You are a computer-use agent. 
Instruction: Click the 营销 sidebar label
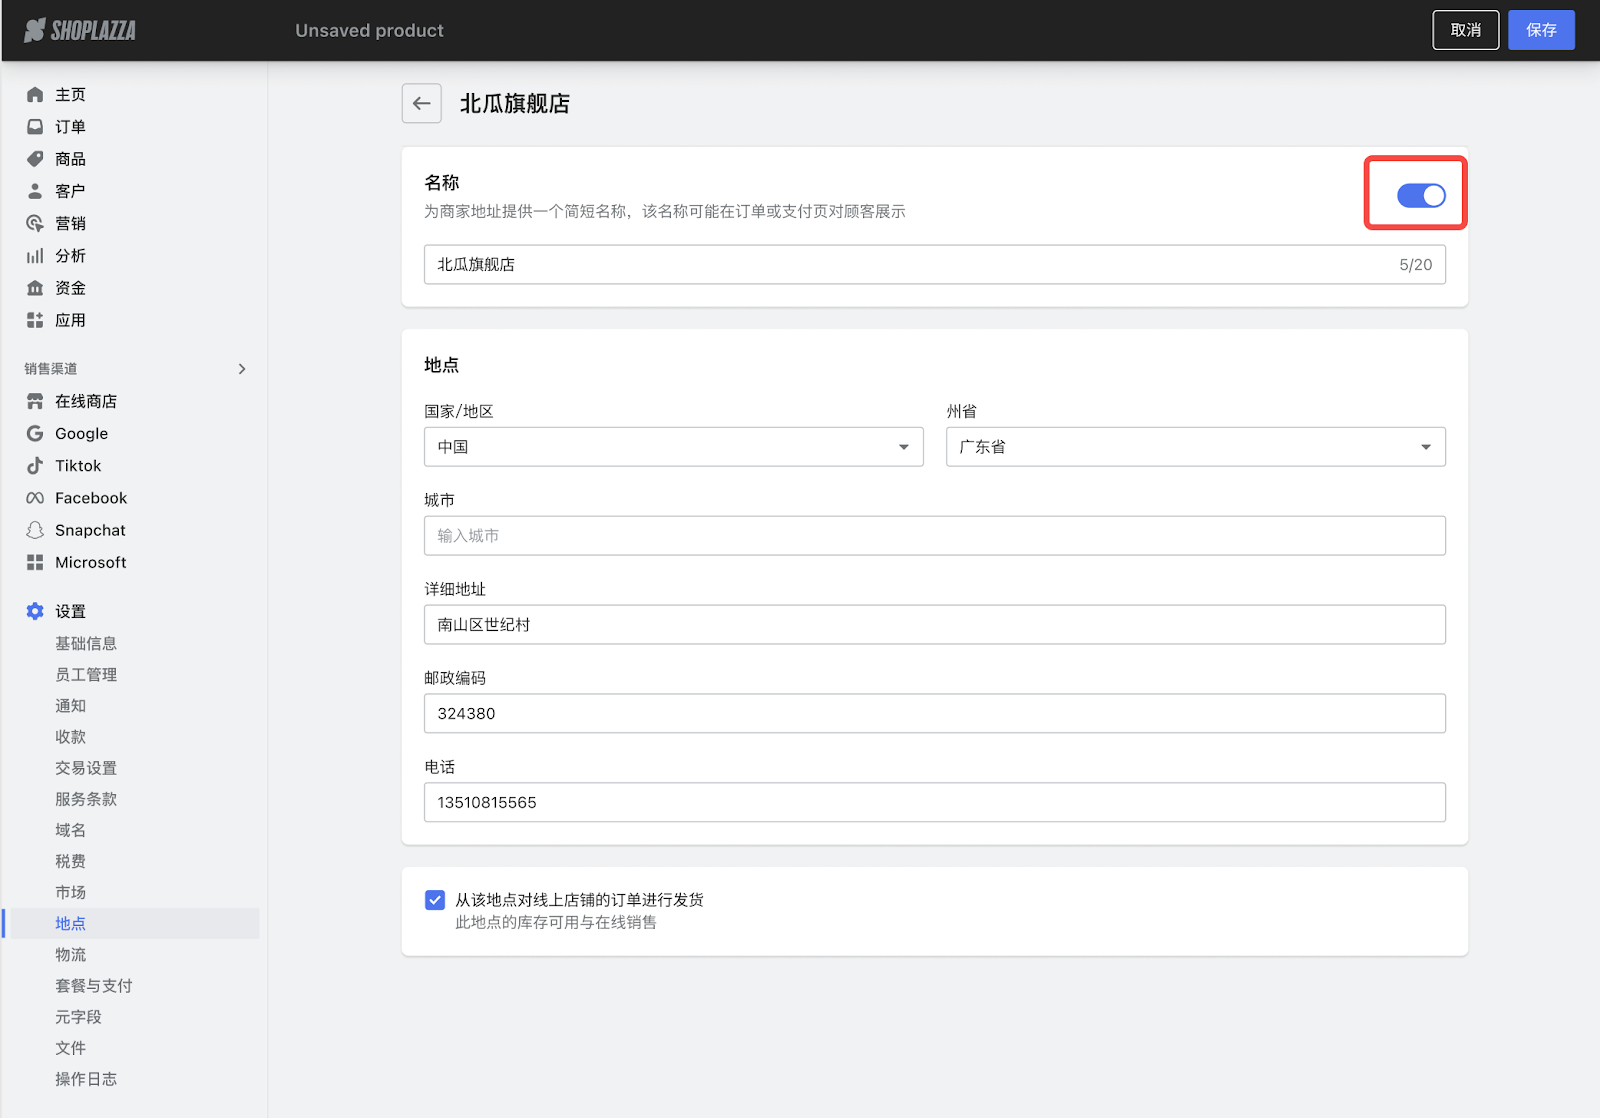click(x=70, y=223)
